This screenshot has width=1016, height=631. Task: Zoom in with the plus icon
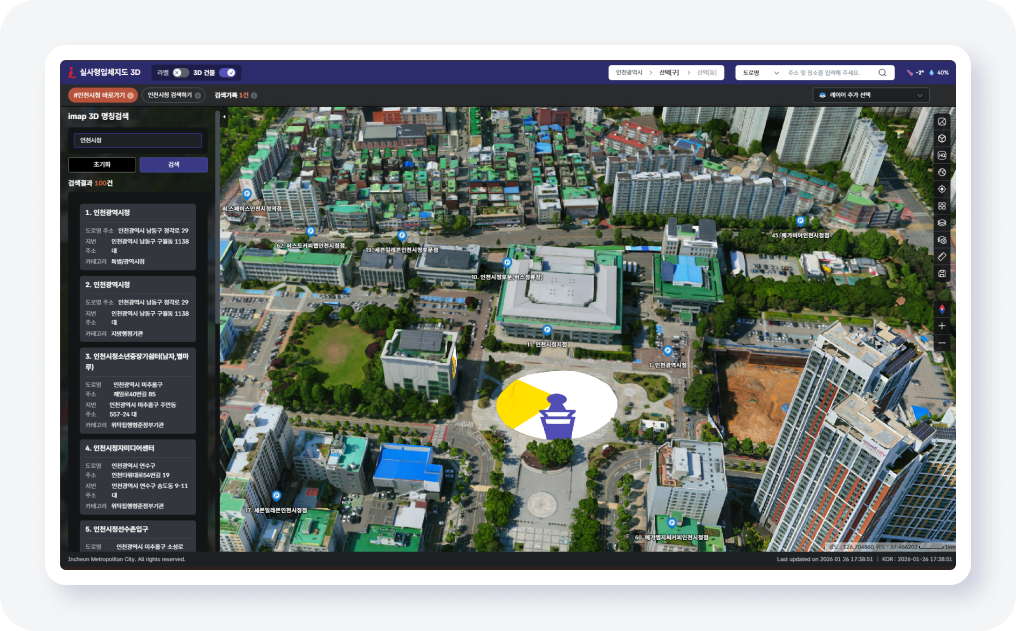pos(942,326)
